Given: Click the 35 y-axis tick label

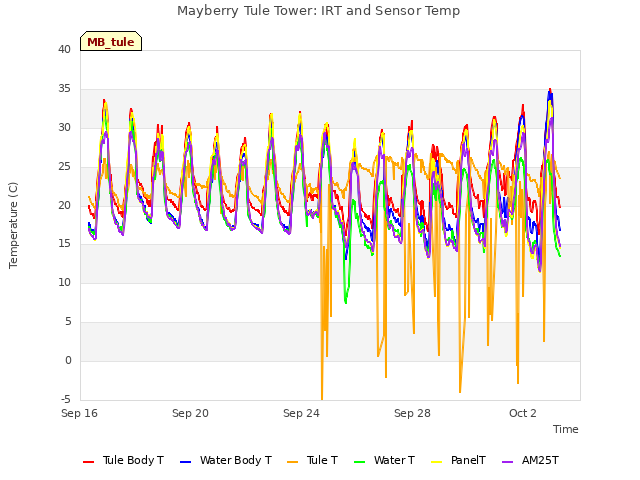Looking at the screenshot, I should pyautogui.click(x=64, y=89).
